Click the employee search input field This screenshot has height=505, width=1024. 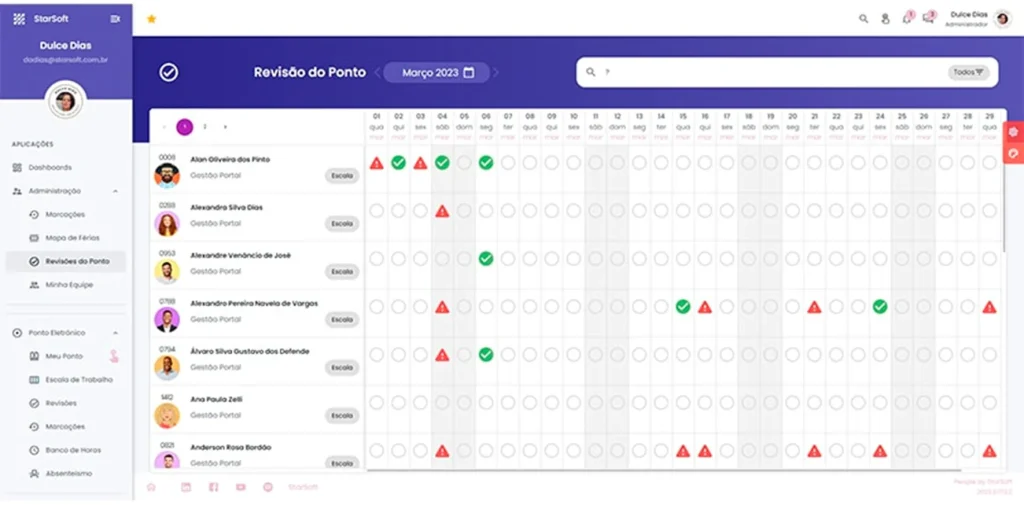coord(770,72)
